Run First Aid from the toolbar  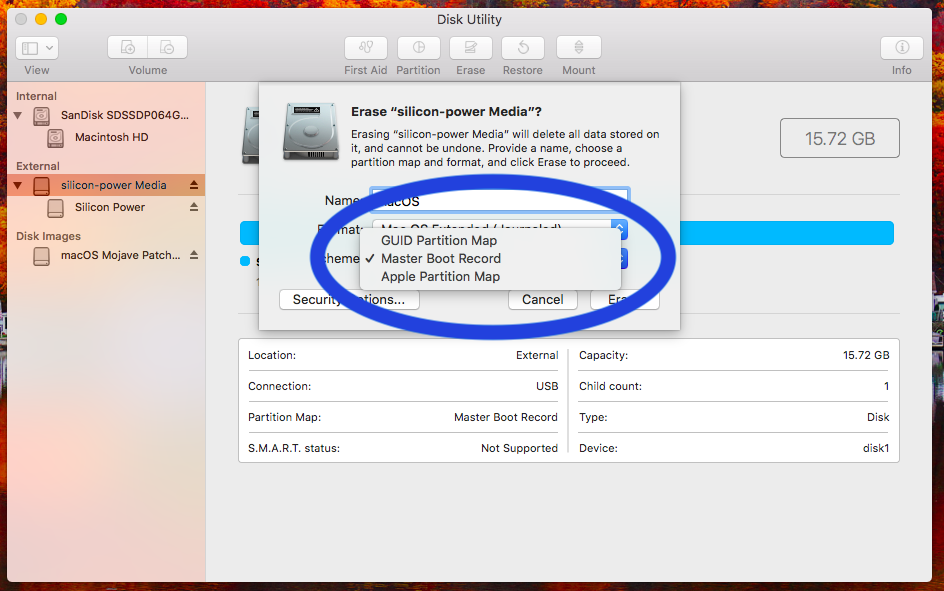coord(365,48)
